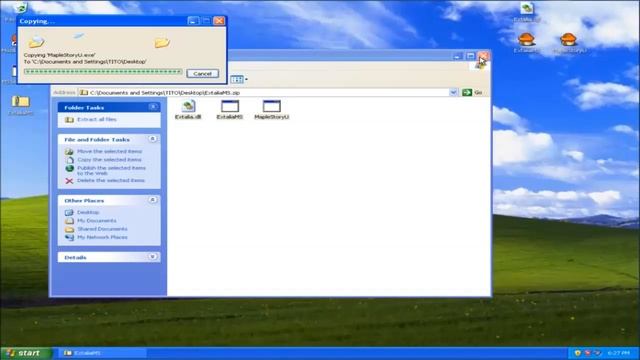Select the ExtaliaMS file in explorer window
This screenshot has height=360, width=640.
pos(230,109)
